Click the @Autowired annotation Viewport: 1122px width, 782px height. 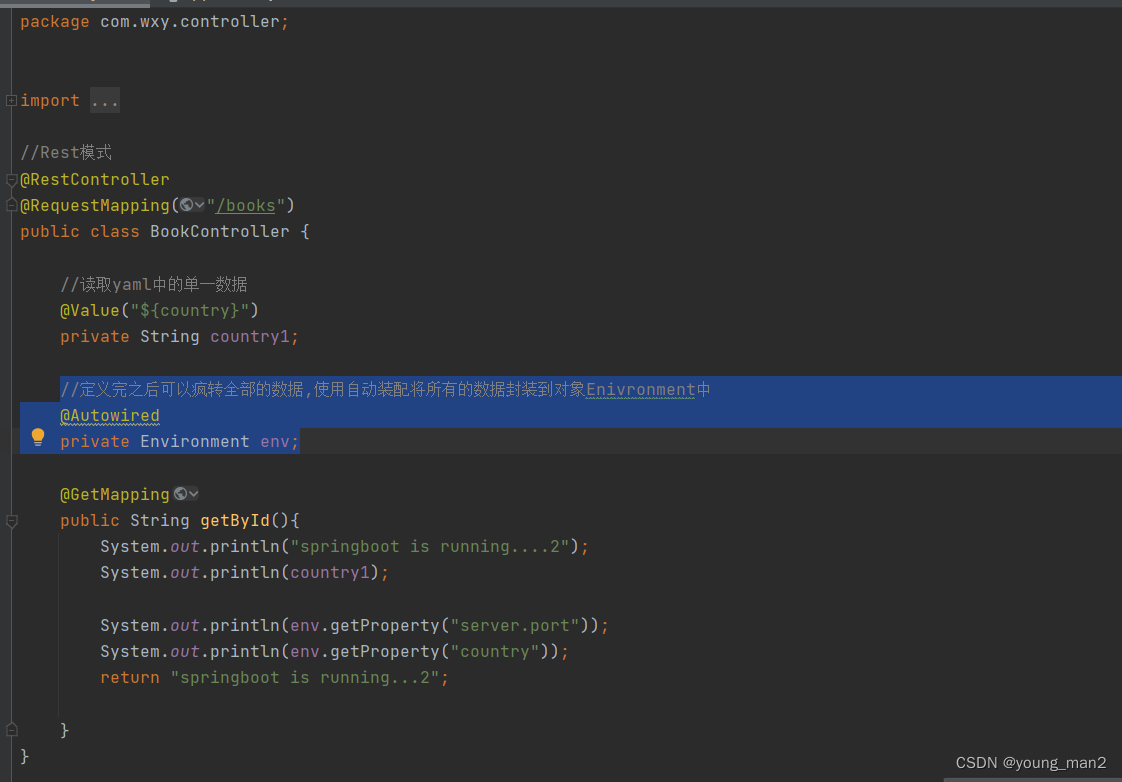click(110, 416)
